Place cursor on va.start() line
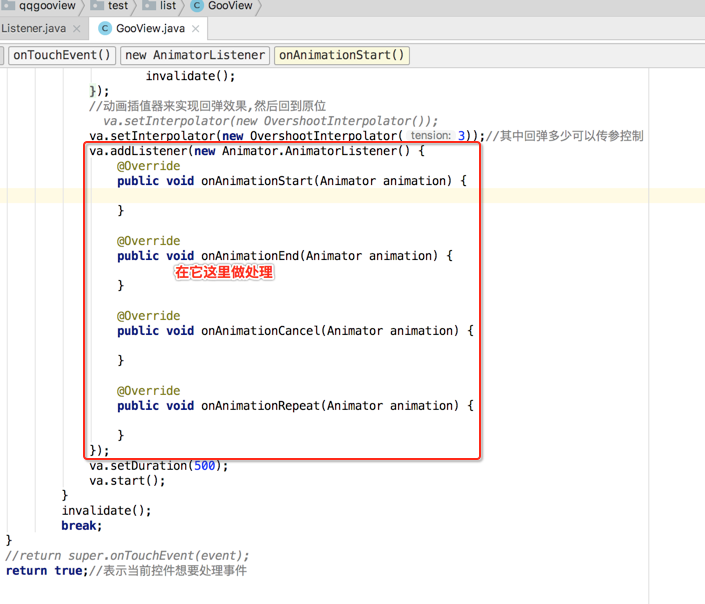Image resolution: width=705 pixels, height=604 pixels. 127,481
